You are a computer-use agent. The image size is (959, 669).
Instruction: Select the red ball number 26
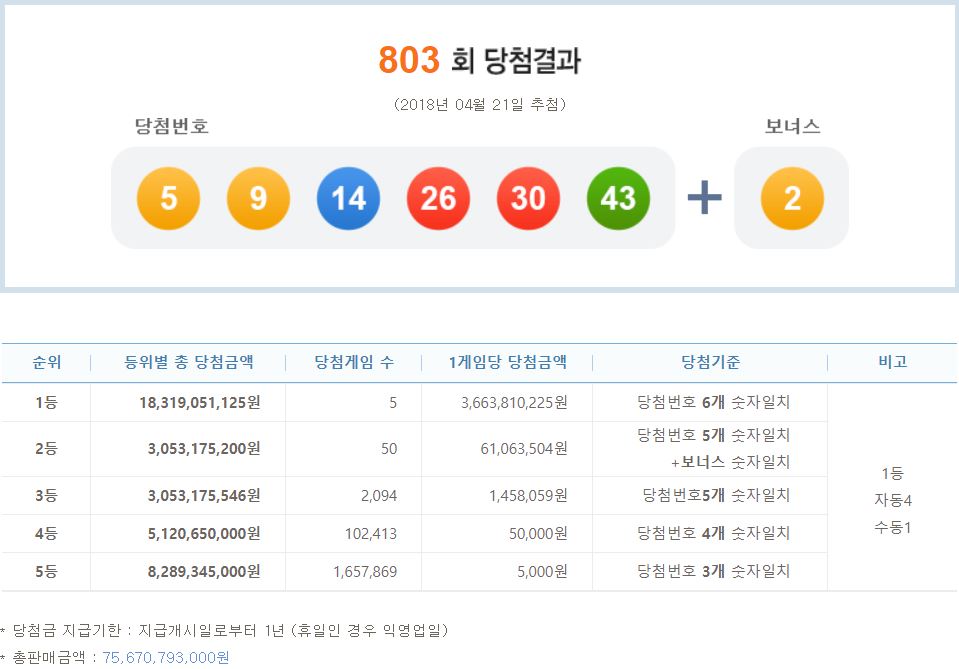[x=438, y=198]
